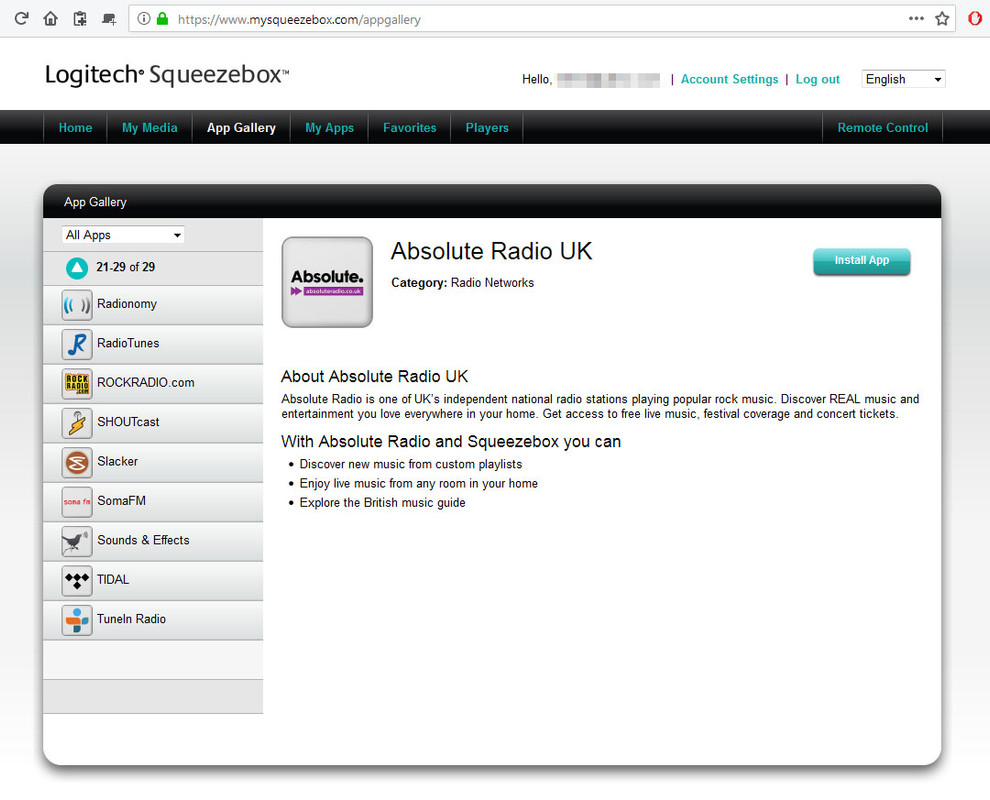Click the 'With Absolute Radio and Squeezebox' heading
990x800 pixels.
tap(451, 441)
